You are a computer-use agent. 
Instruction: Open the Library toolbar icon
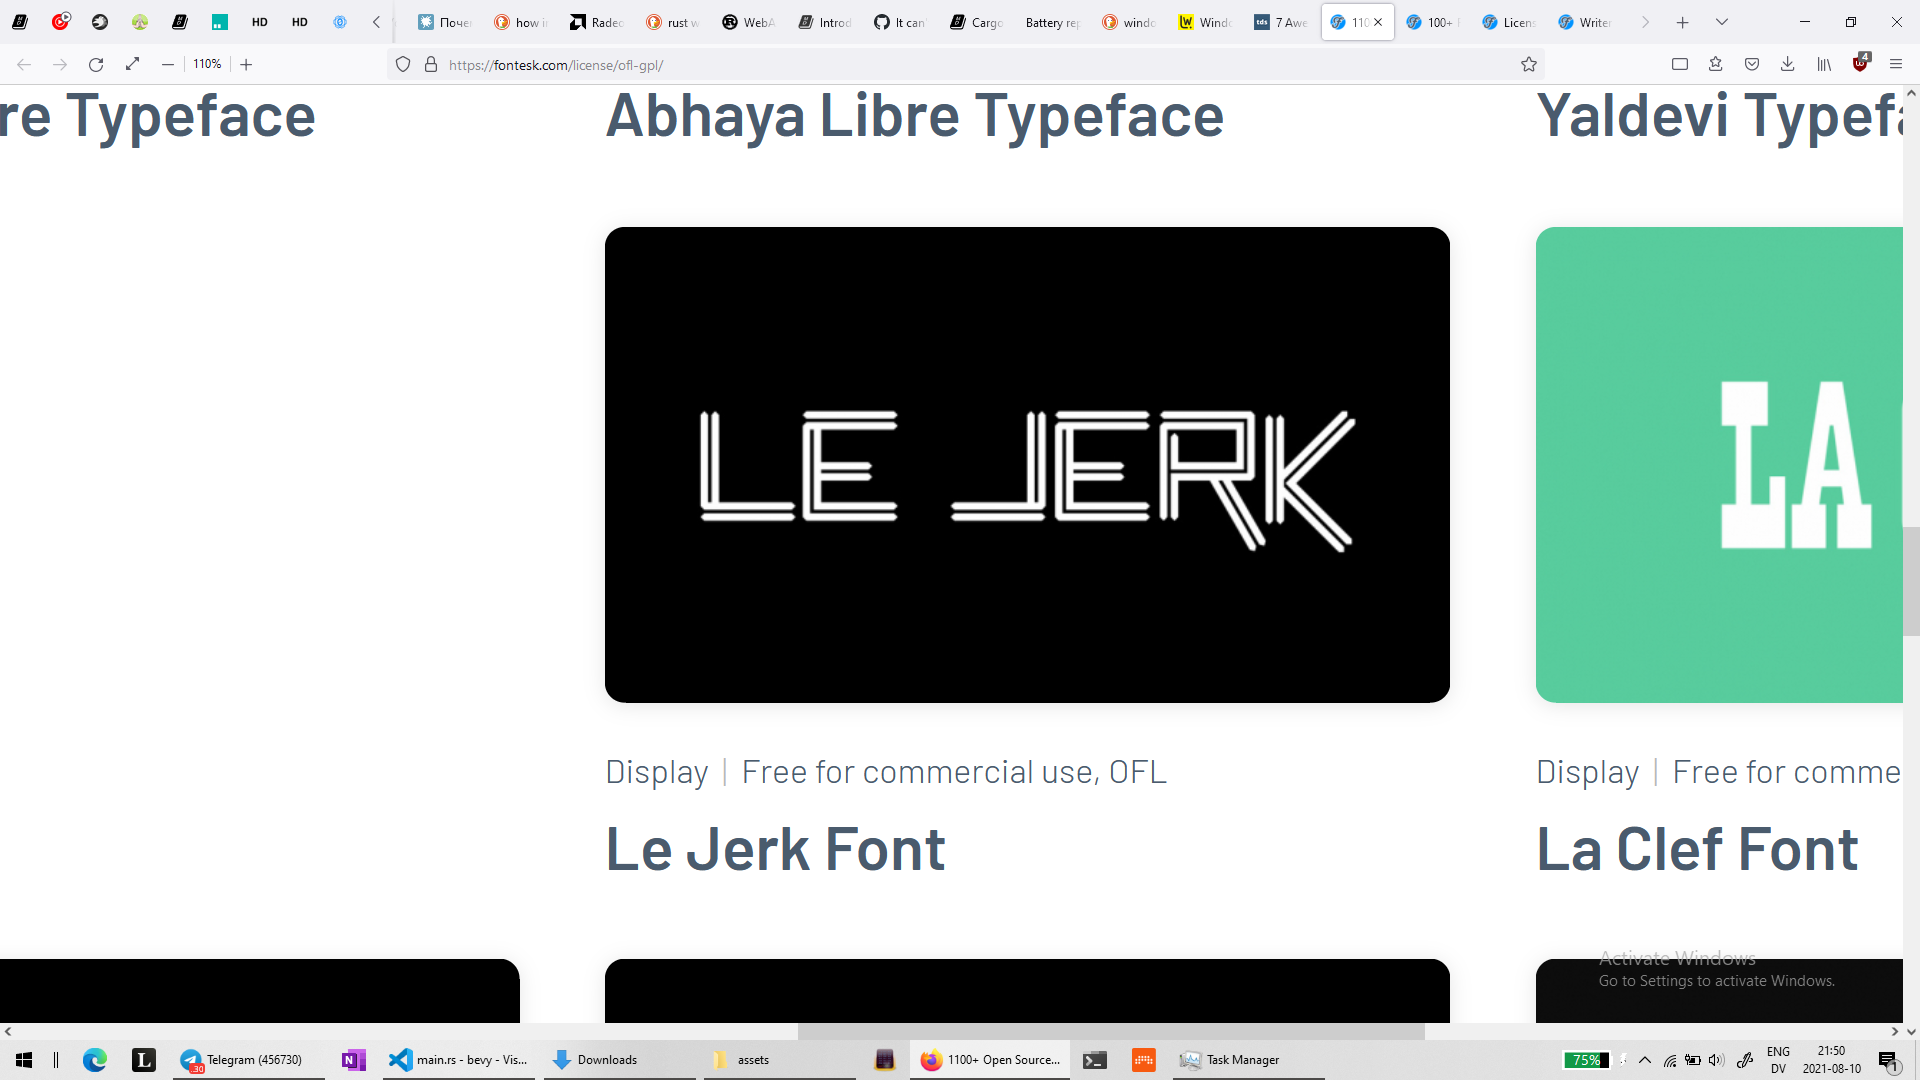pyautogui.click(x=1824, y=64)
